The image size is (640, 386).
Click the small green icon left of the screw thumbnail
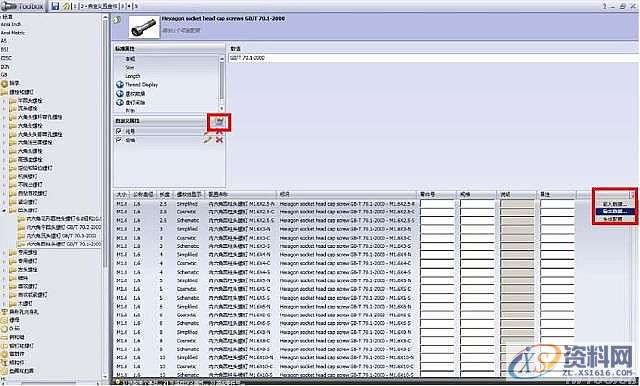117,20
